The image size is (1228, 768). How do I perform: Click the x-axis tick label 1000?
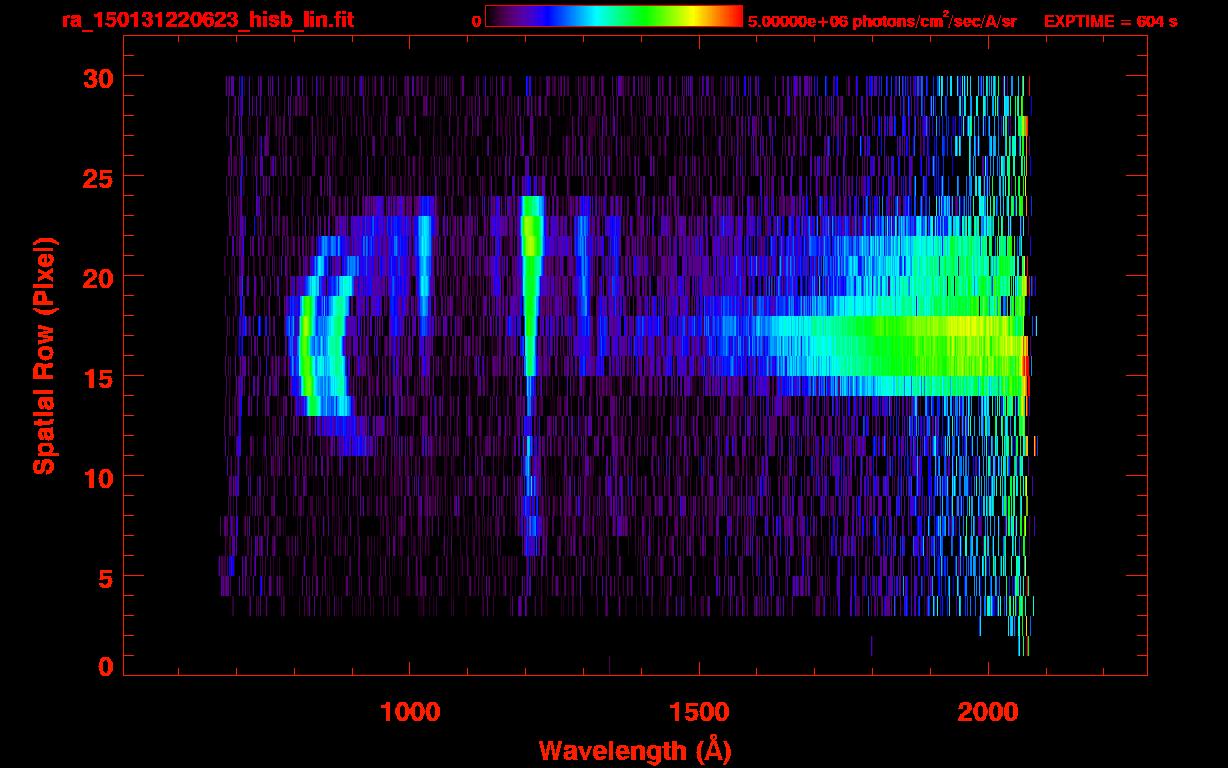point(410,712)
